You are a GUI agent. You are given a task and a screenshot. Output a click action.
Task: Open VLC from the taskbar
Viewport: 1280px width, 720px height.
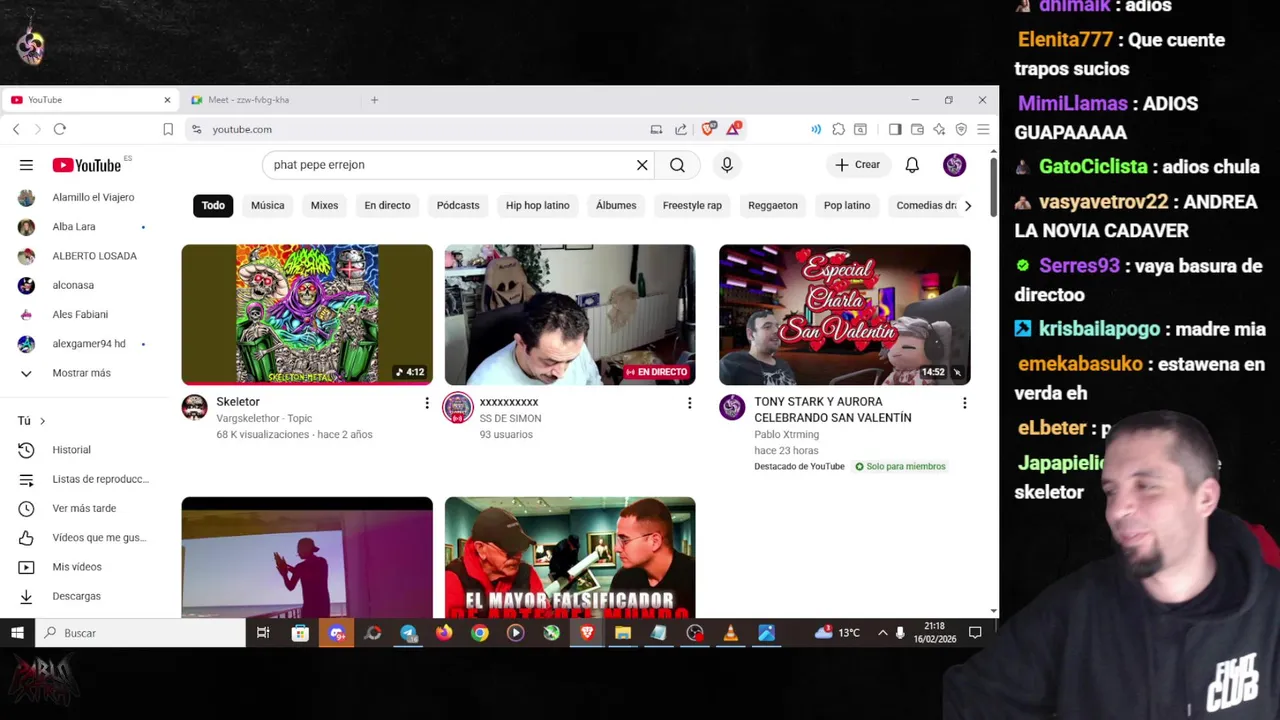pos(731,633)
